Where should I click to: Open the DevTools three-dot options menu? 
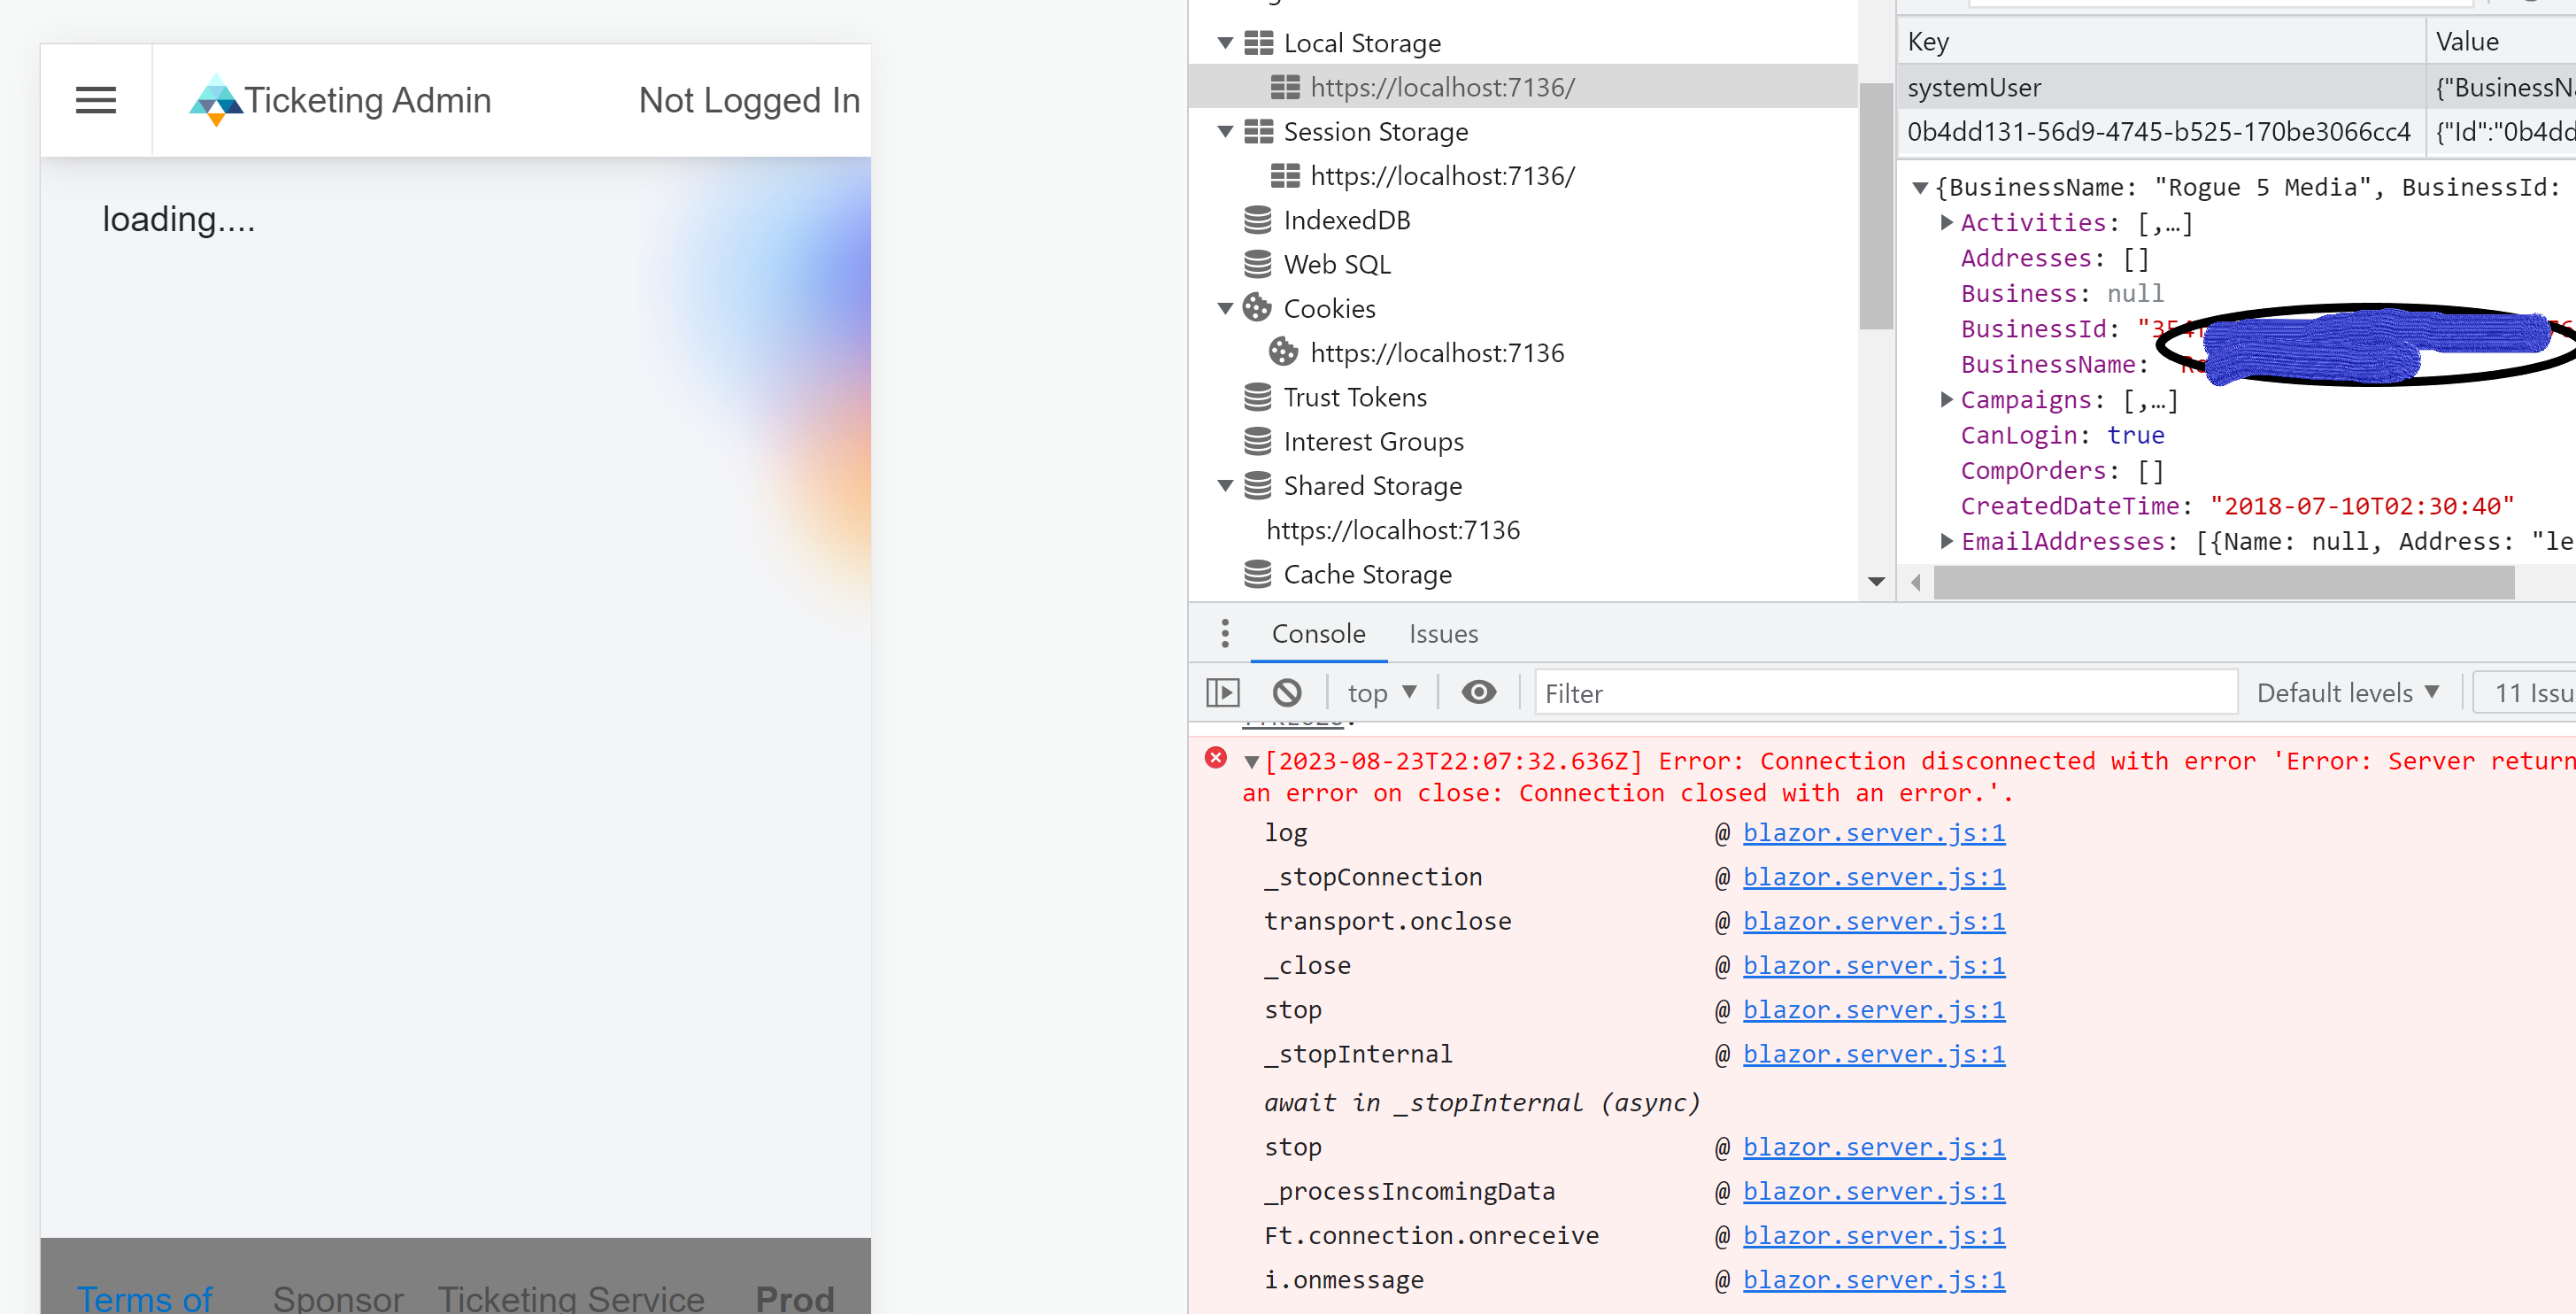tap(1224, 633)
